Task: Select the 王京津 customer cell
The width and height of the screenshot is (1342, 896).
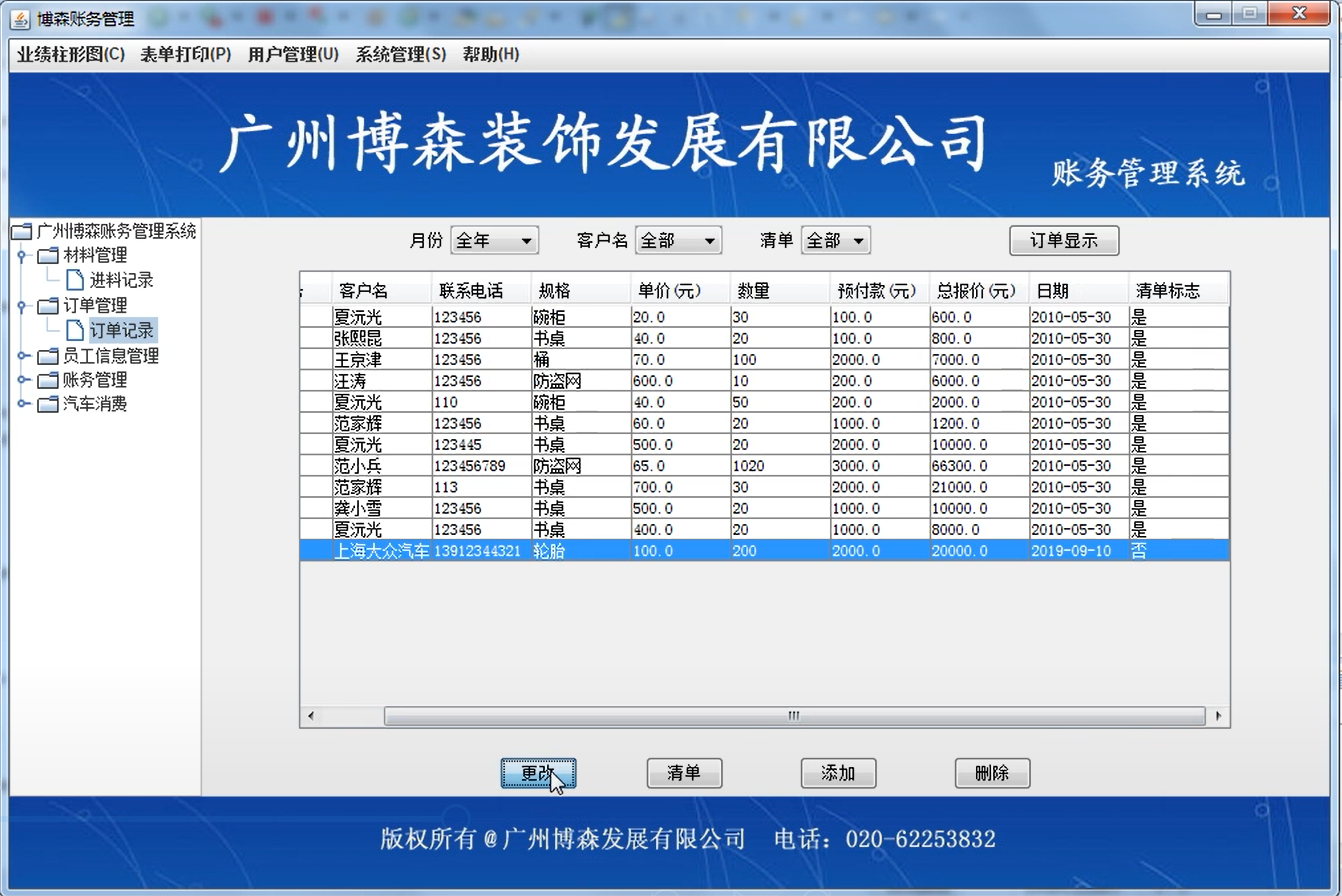Action: pyautogui.click(x=382, y=359)
